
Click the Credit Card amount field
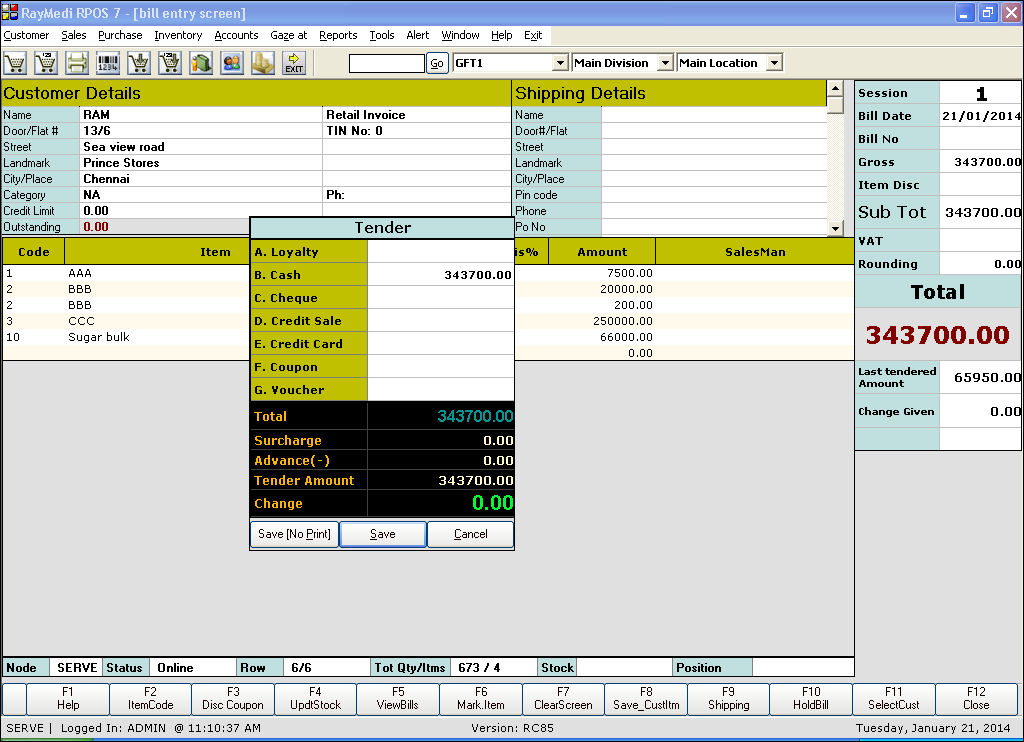[x=441, y=344]
